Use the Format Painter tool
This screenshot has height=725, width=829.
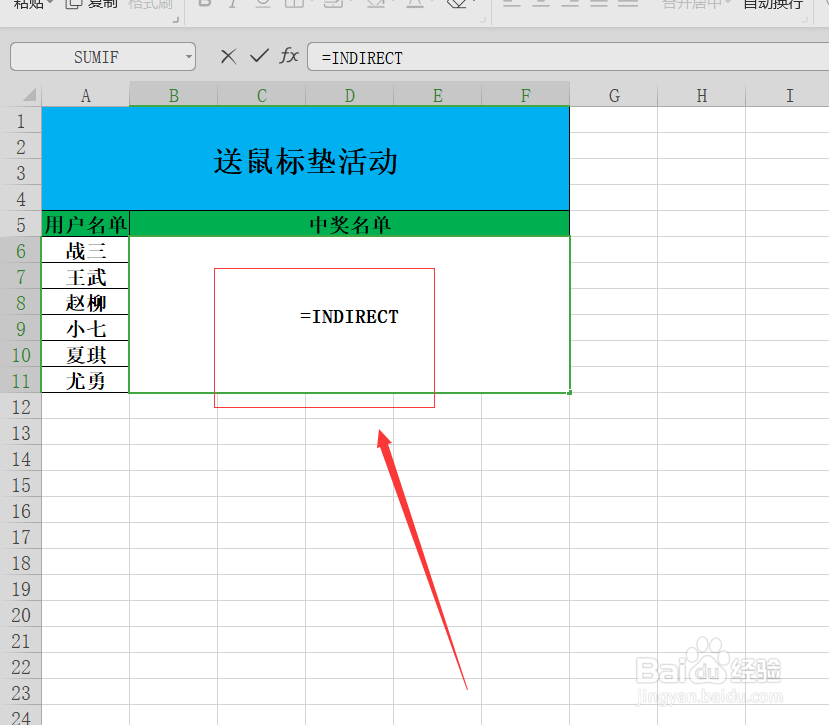148,5
